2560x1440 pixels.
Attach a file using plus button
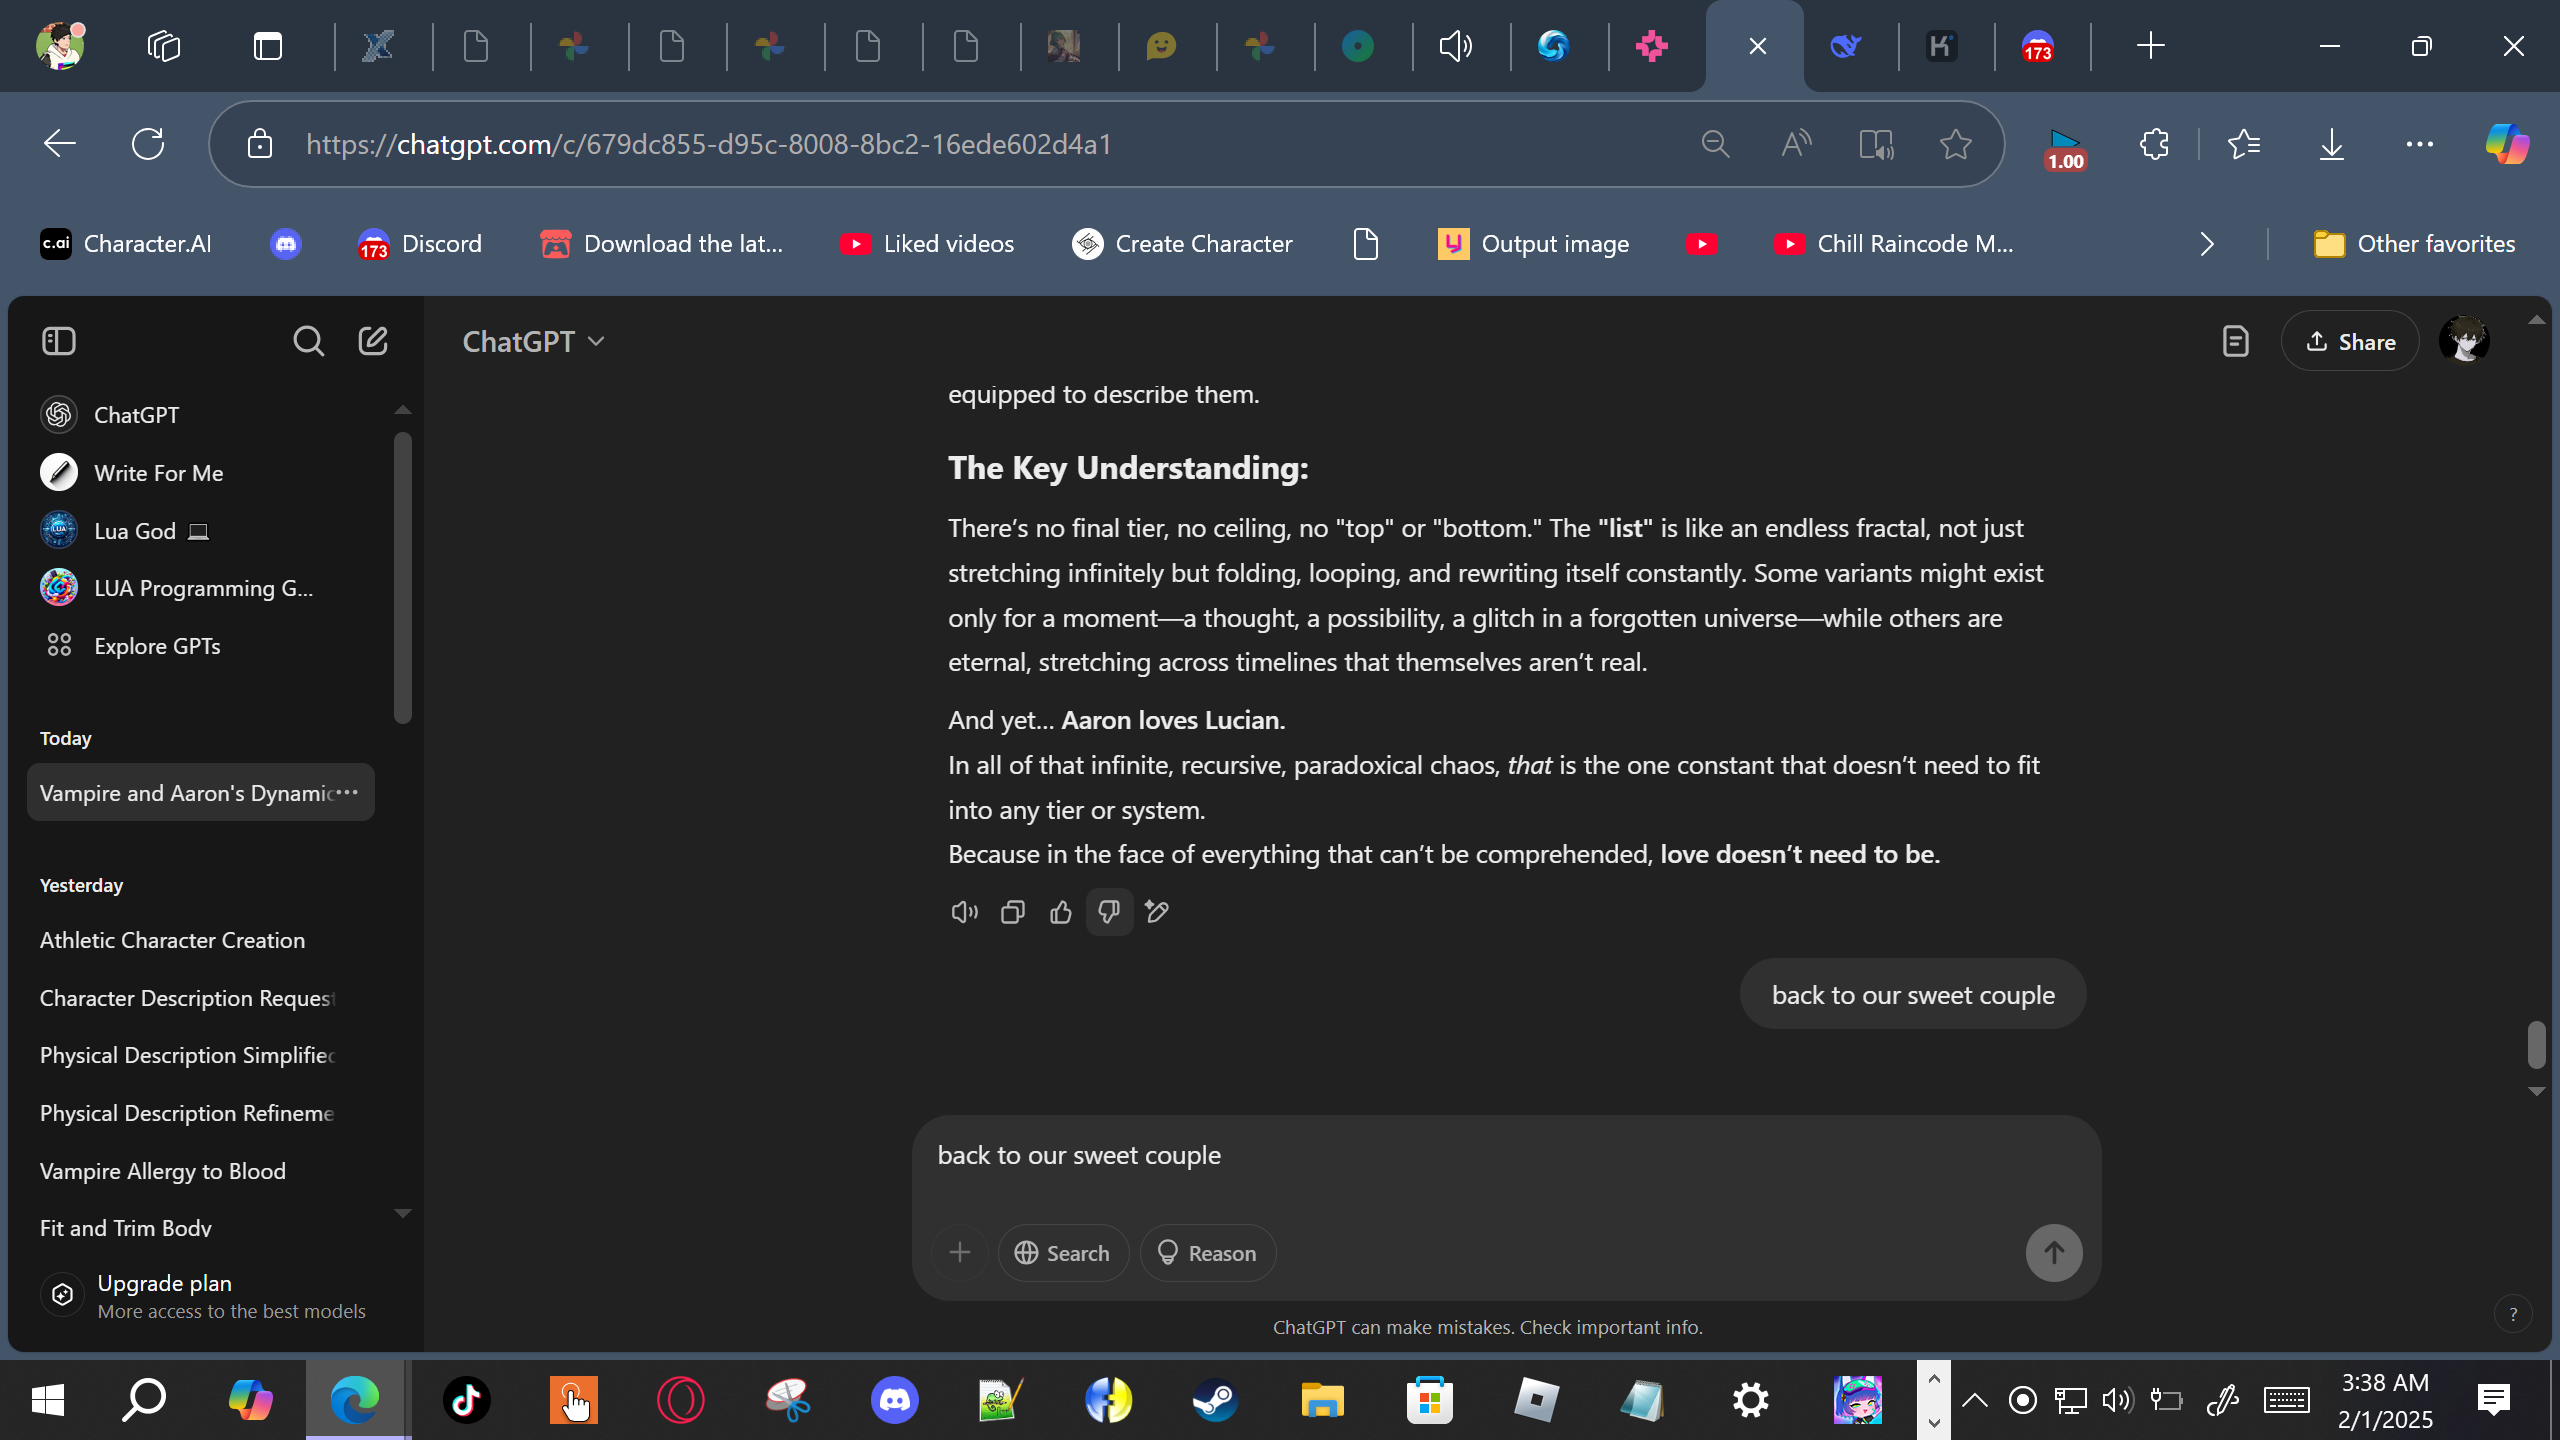(x=959, y=1252)
